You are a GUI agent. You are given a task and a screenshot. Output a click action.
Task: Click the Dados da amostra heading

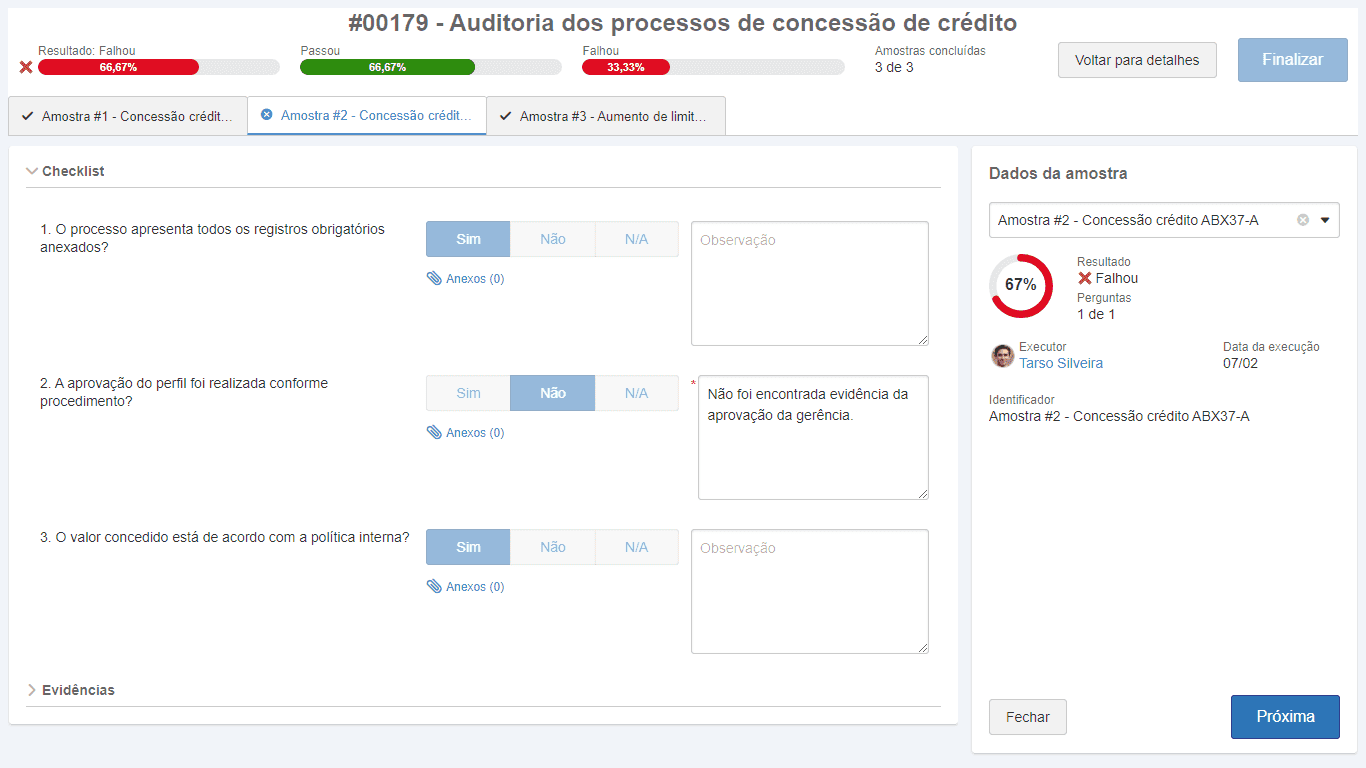pyautogui.click(x=1058, y=173)
